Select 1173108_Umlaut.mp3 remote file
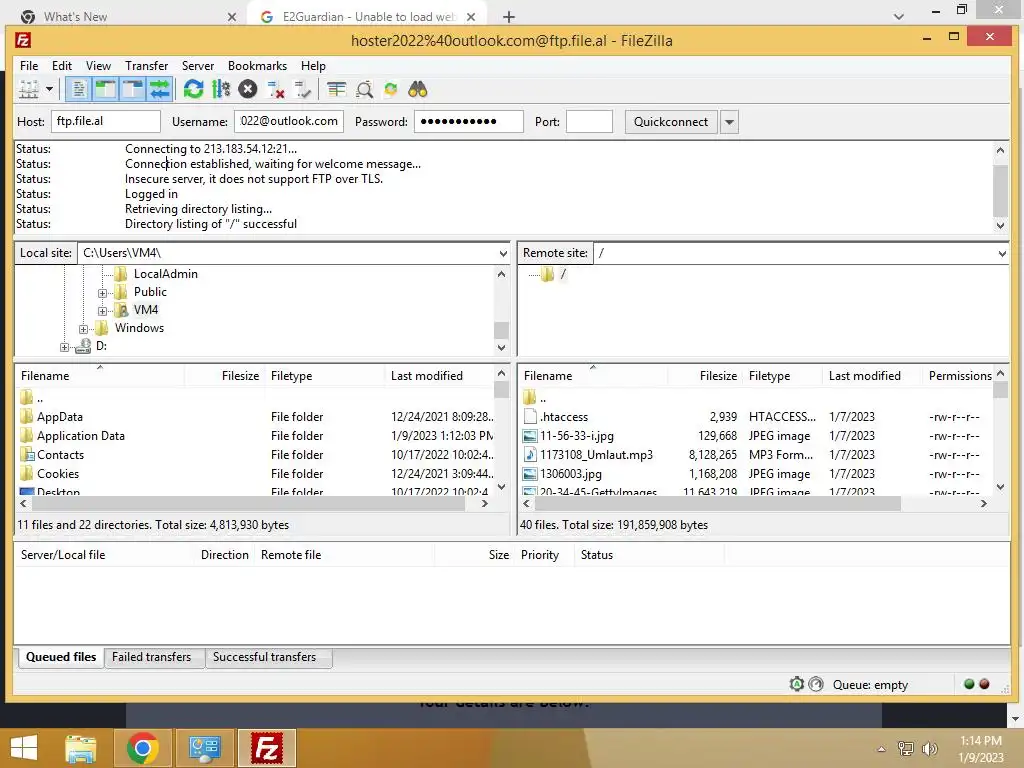The width and height of the screenshot is (1024, 768). tap(758, 455)
